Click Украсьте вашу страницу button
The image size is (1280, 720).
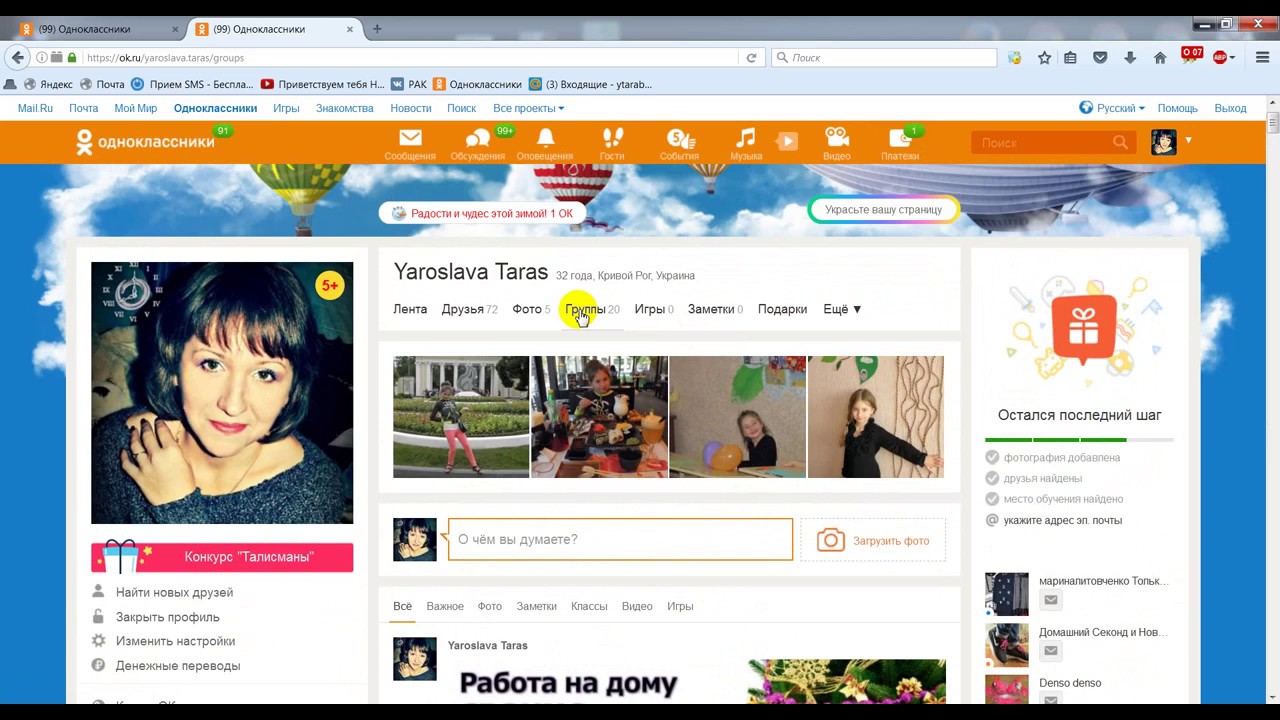883,210
